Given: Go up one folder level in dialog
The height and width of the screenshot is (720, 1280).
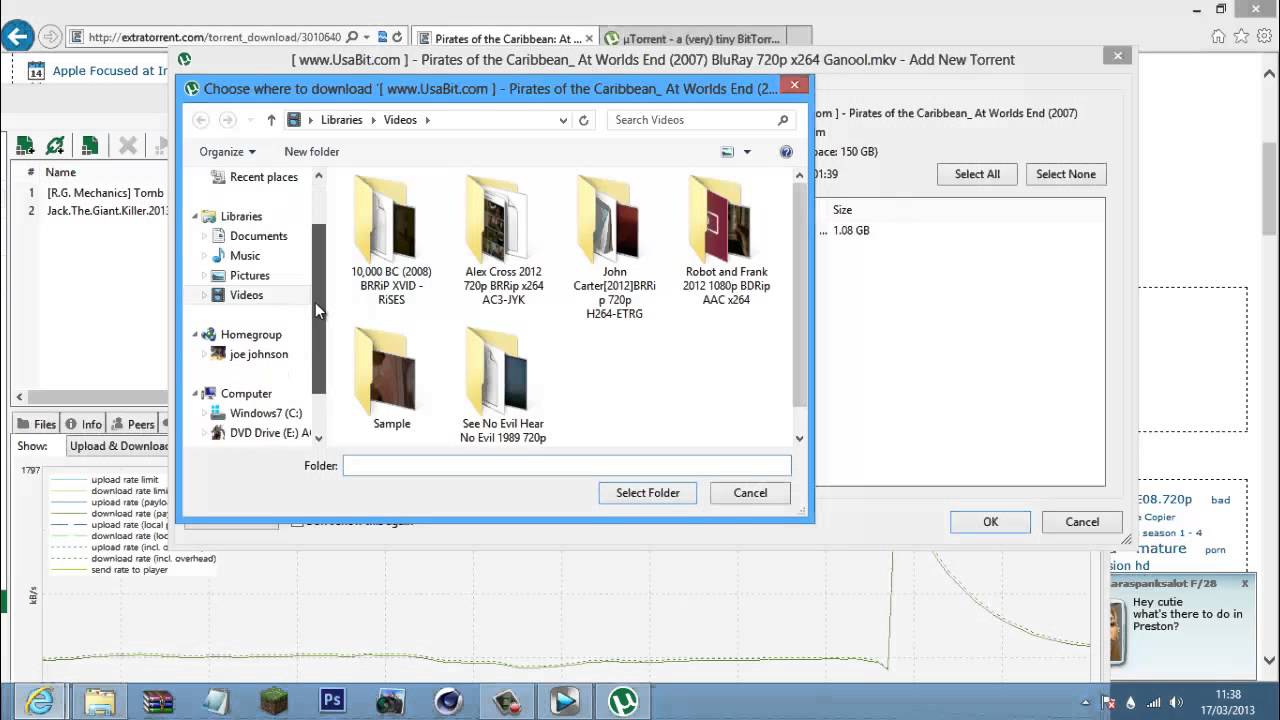Looking at the screenshot, I should pyautogui.click(x=271, y=120).
